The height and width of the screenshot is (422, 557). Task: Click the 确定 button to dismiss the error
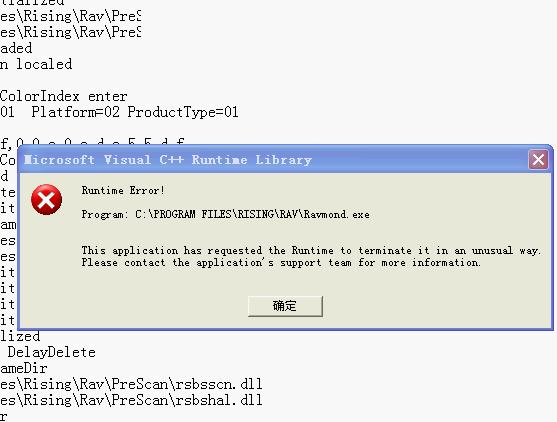pos(285,306)
